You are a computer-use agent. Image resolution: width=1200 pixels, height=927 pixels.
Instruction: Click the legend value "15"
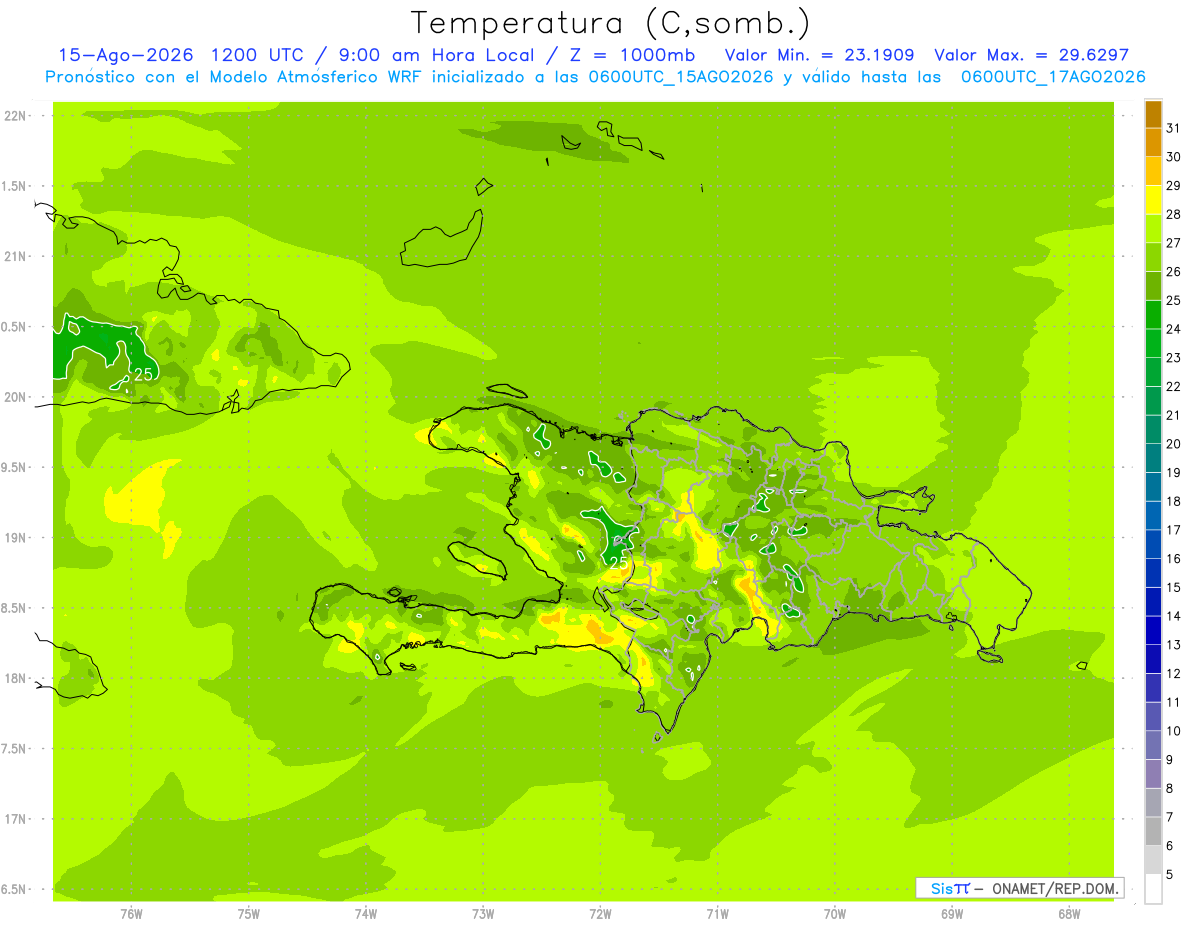1174,587
